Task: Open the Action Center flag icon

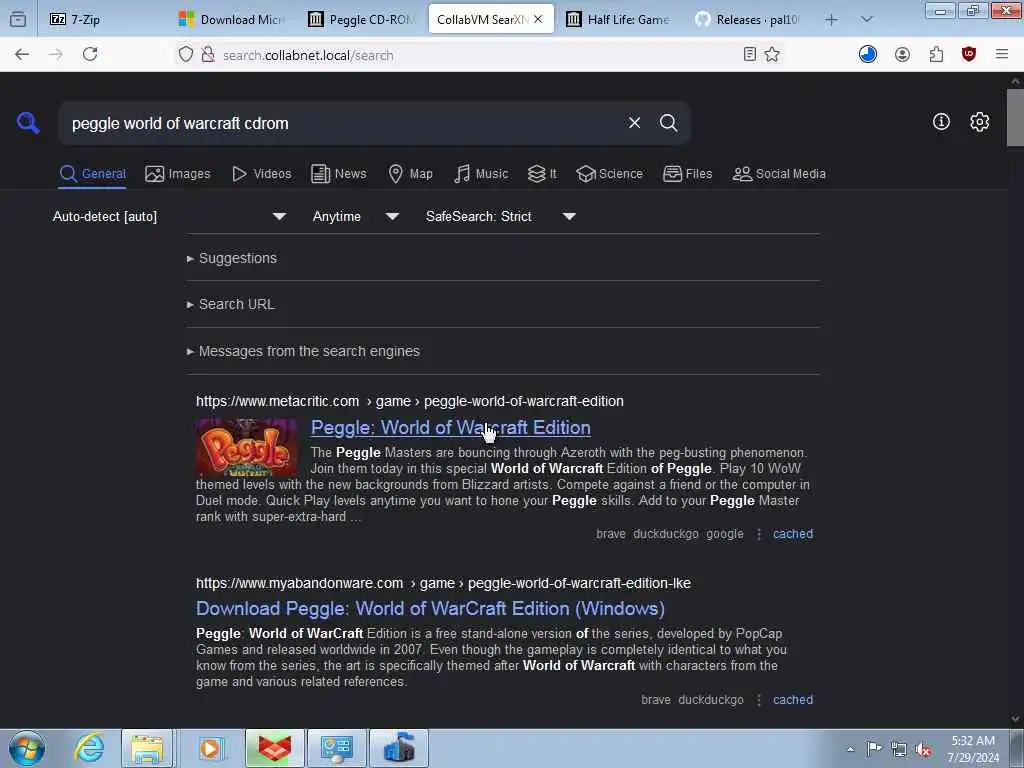Action: pyautogui.click(x=874, y=748)
